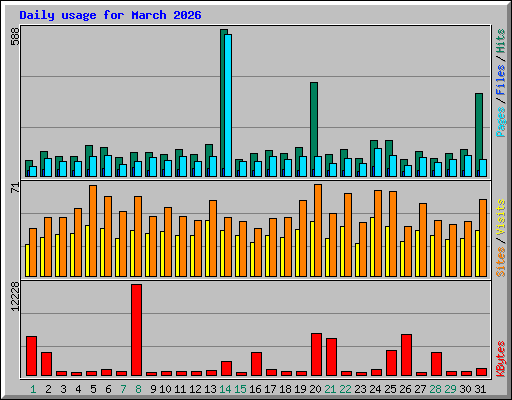512x400 pixels.
Task: Click the day 28 label on x-axis
Action: tap(435, 389)
